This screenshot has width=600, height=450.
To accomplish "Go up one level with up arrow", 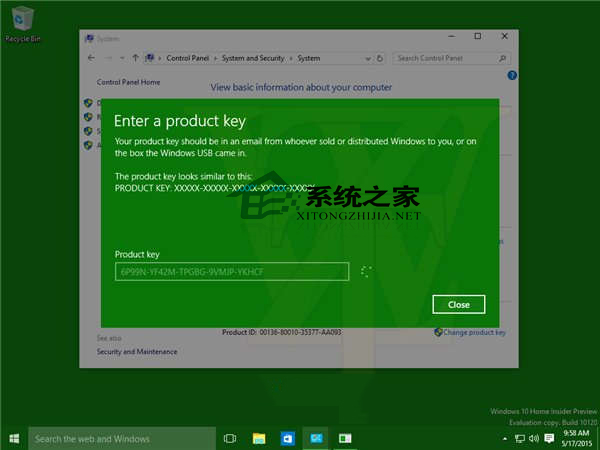I will (135, 58).
